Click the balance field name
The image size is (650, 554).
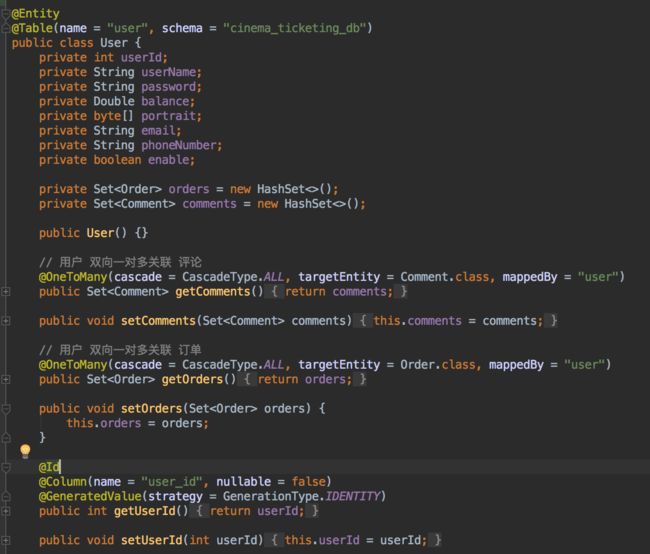coord(165,101)
